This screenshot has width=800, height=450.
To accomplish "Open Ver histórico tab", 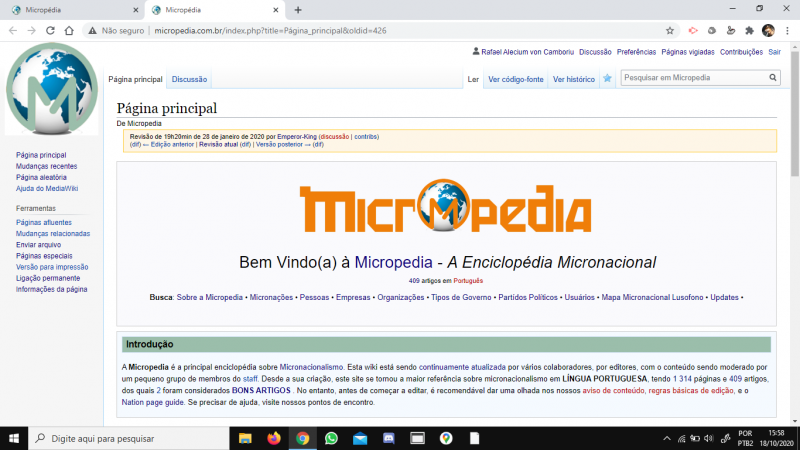I will click(x=574, y=79).
